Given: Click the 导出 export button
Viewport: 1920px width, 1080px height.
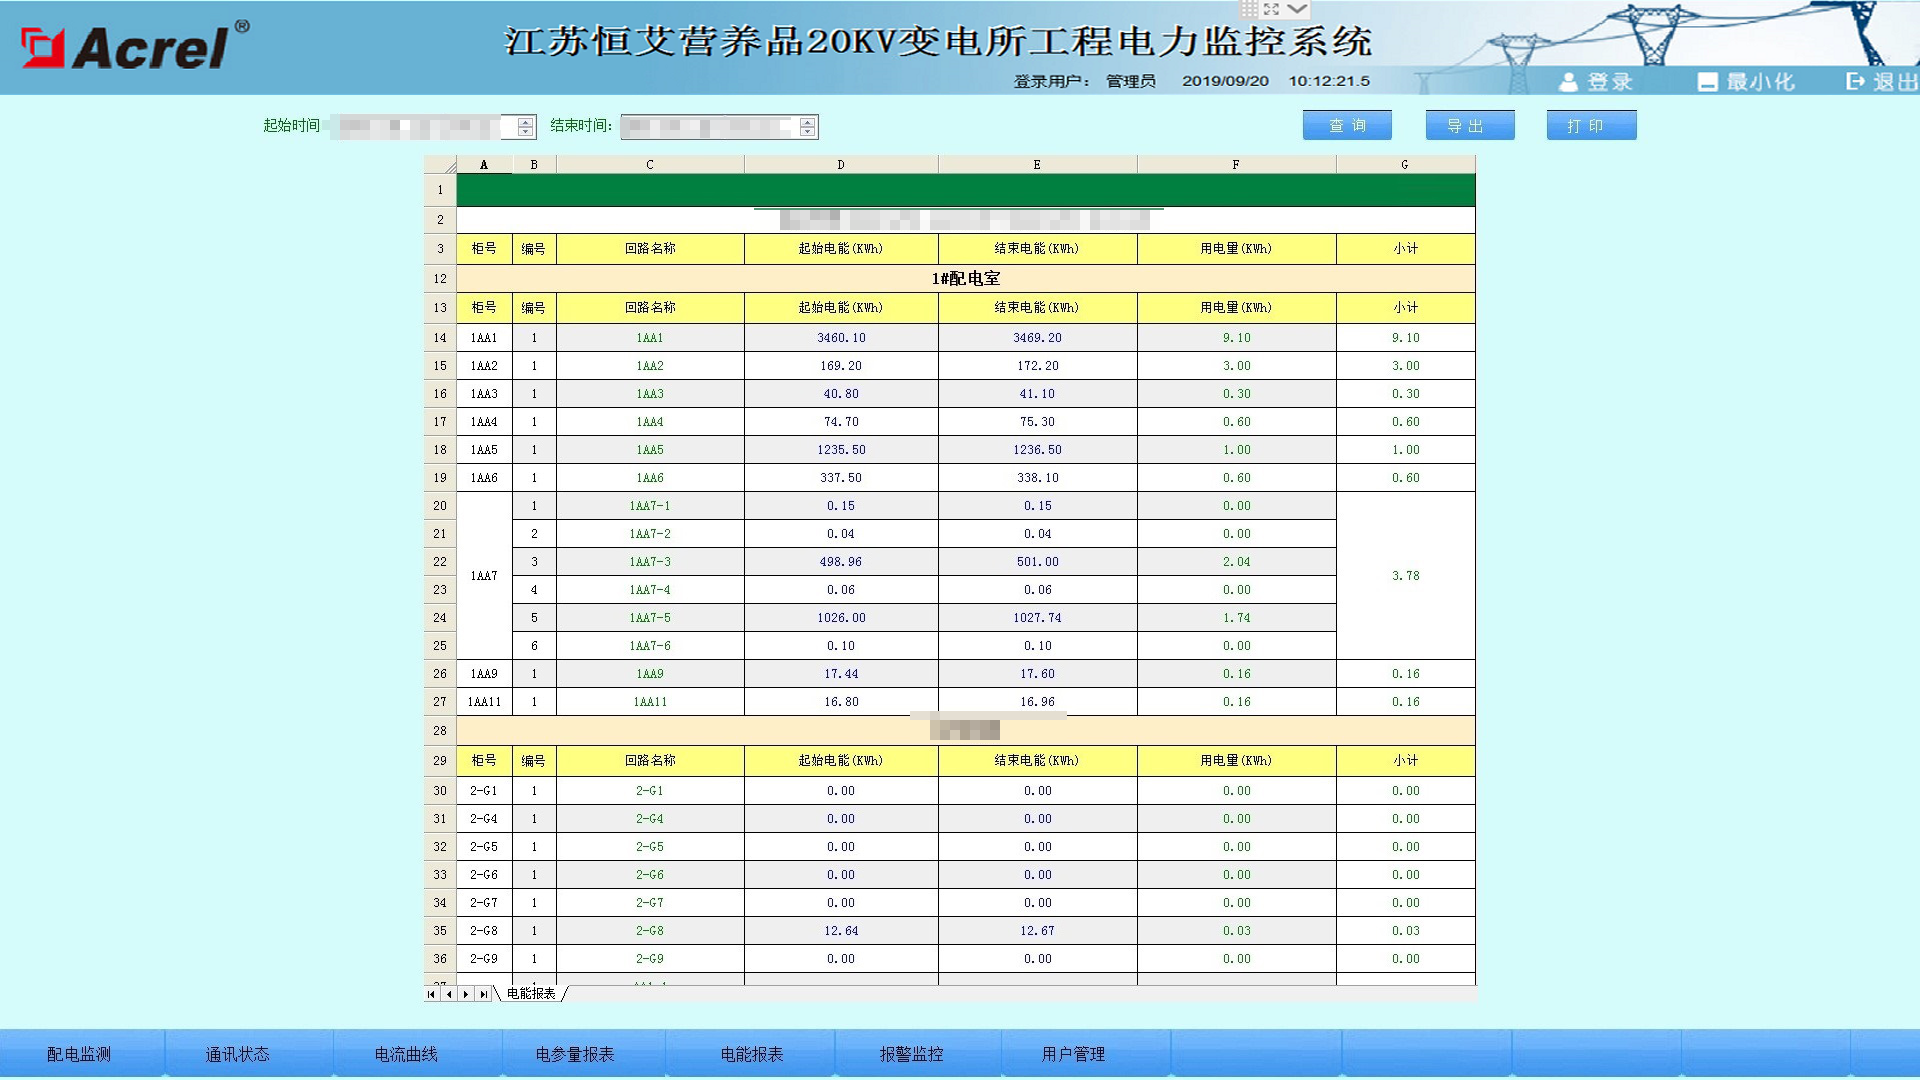Looking at the screenshot, I should click(x=1470, y=125).
